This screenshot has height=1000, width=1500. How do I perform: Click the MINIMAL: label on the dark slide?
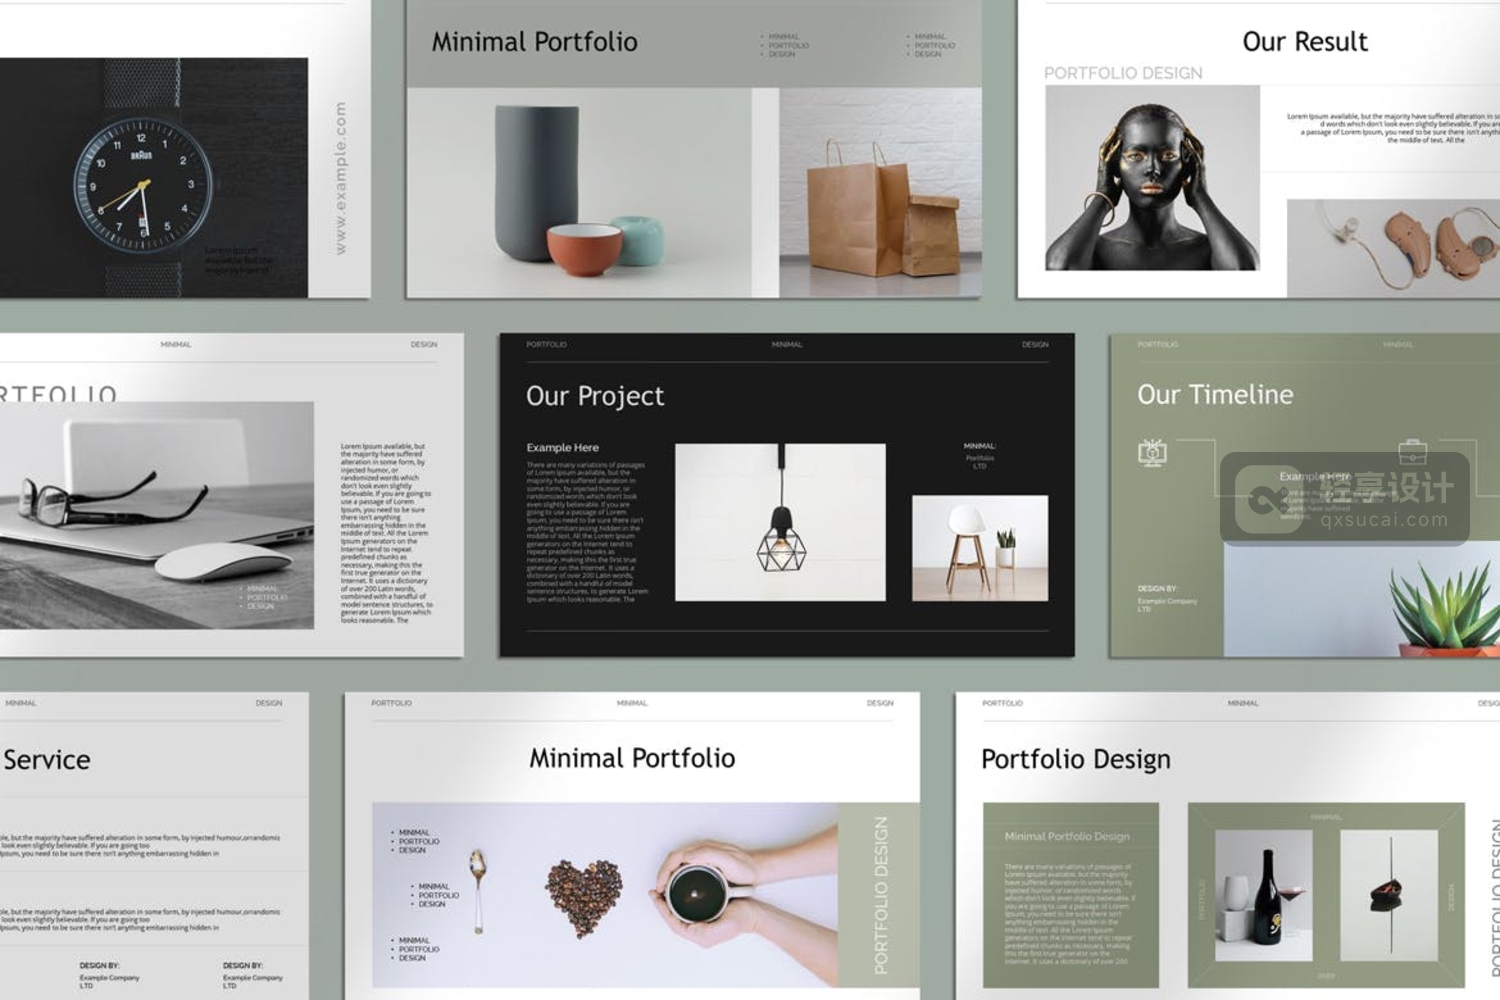980,446
